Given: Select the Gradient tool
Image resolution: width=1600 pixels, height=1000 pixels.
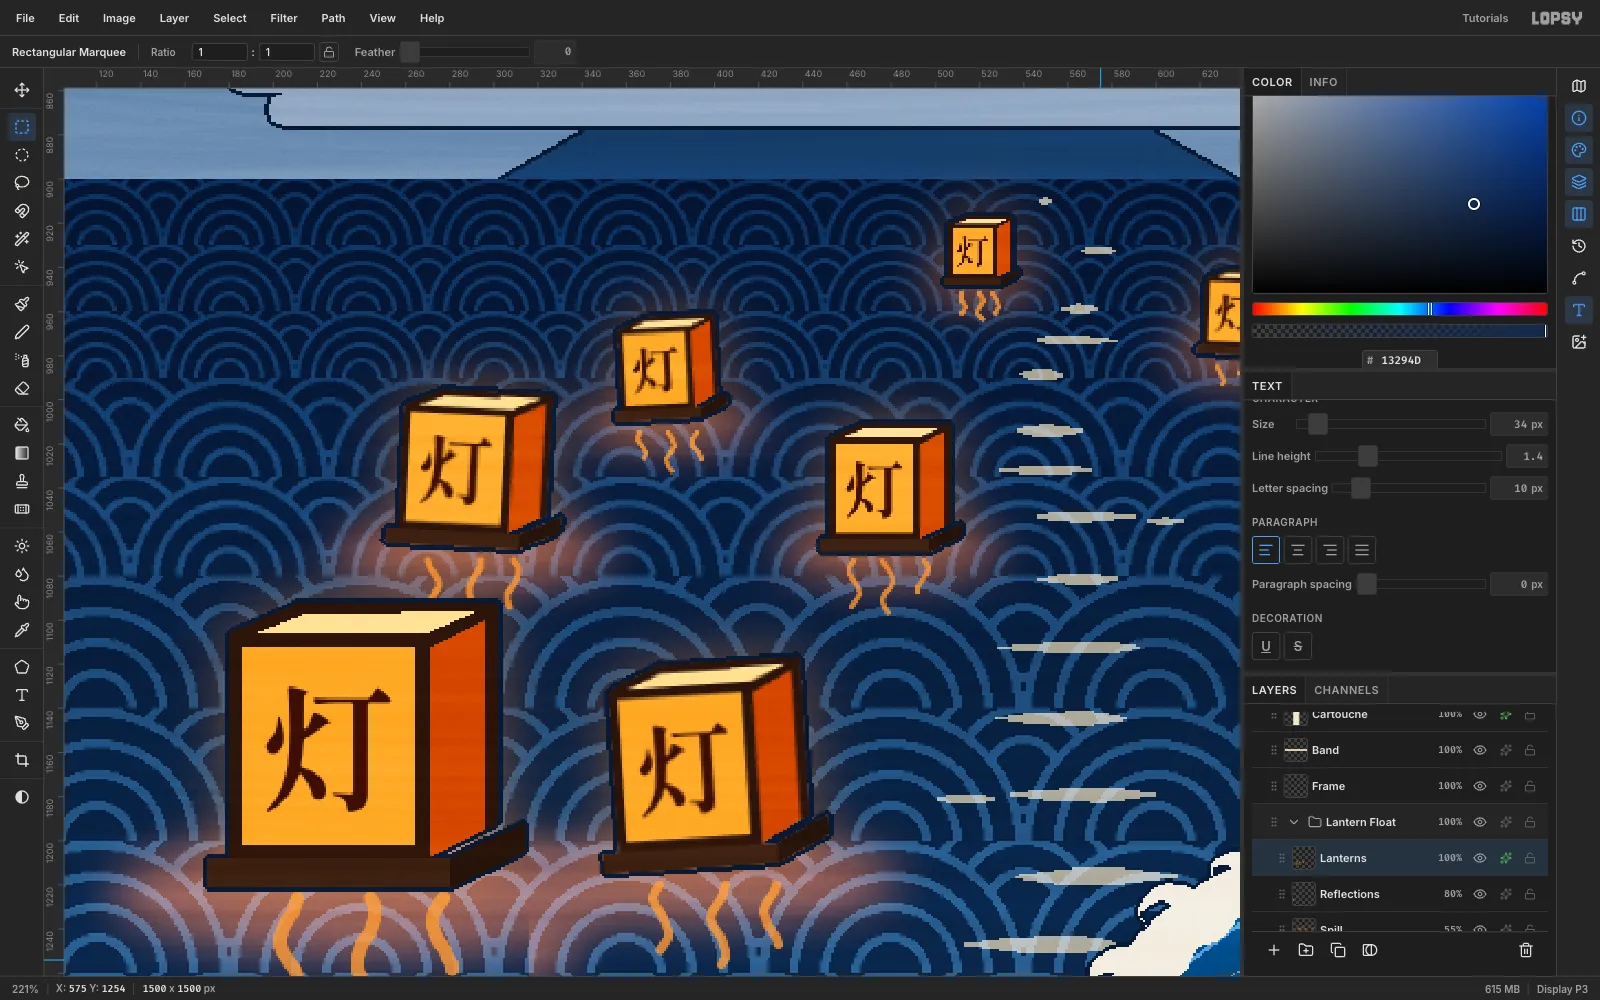Looking at the screenshot, I should coord(22,453).
